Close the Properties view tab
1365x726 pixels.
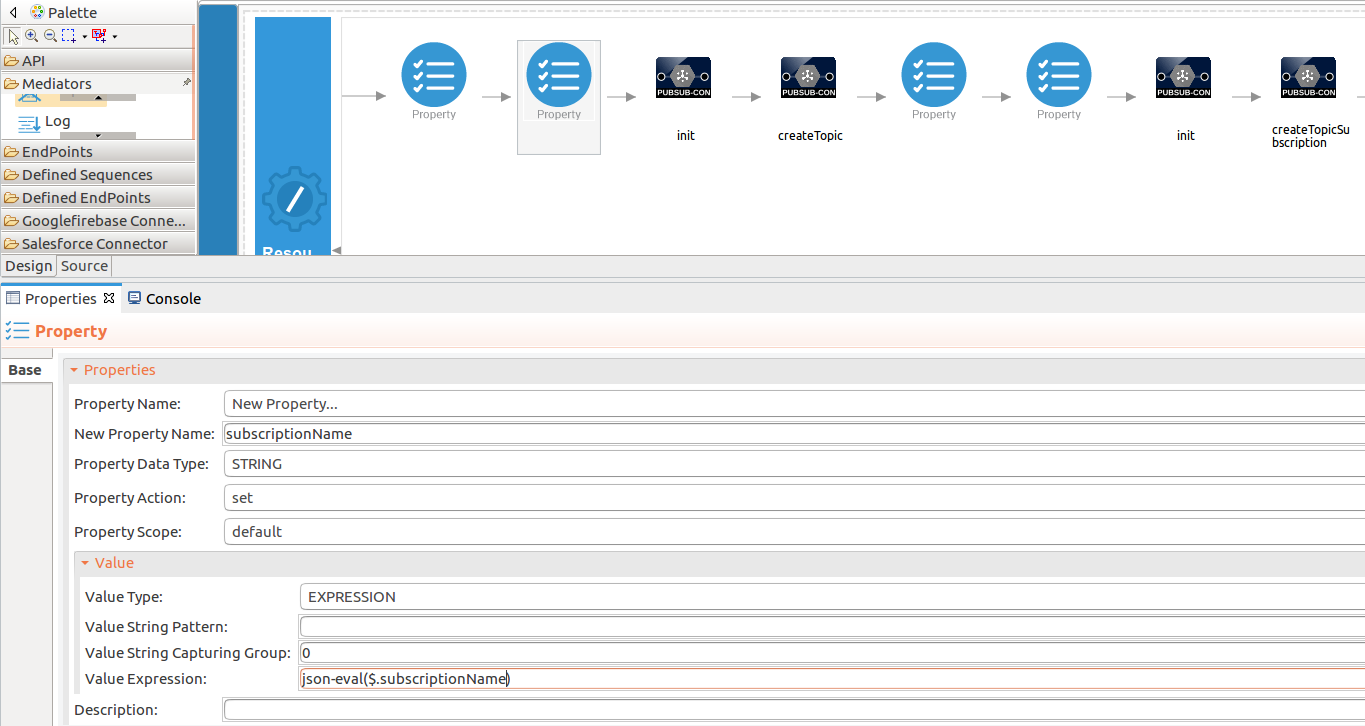point(110,298)
